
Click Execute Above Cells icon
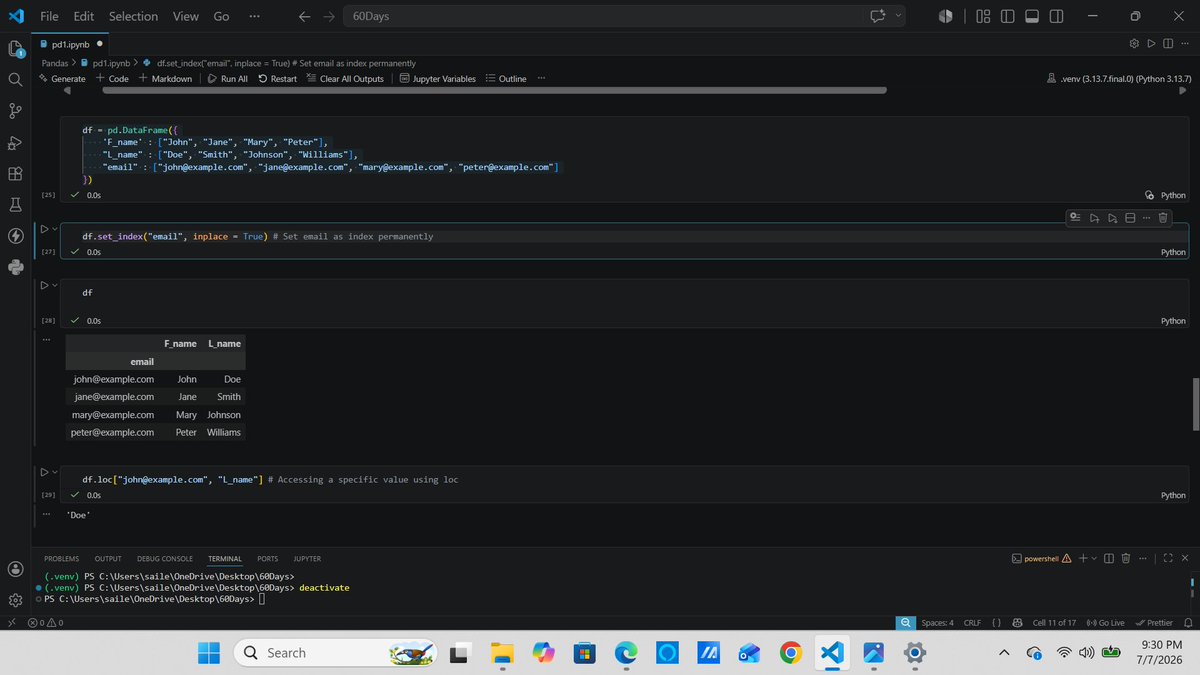(1093, 217)
